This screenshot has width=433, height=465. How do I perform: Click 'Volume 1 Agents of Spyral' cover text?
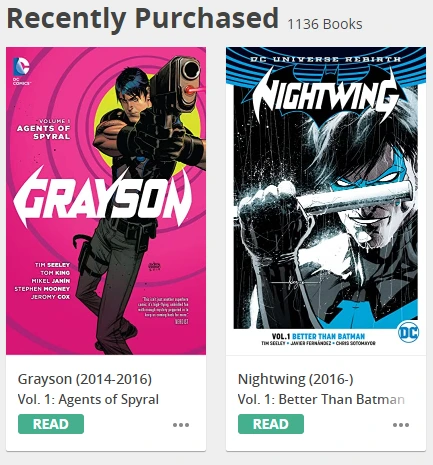pyautogui.click(x=44, y=129)
